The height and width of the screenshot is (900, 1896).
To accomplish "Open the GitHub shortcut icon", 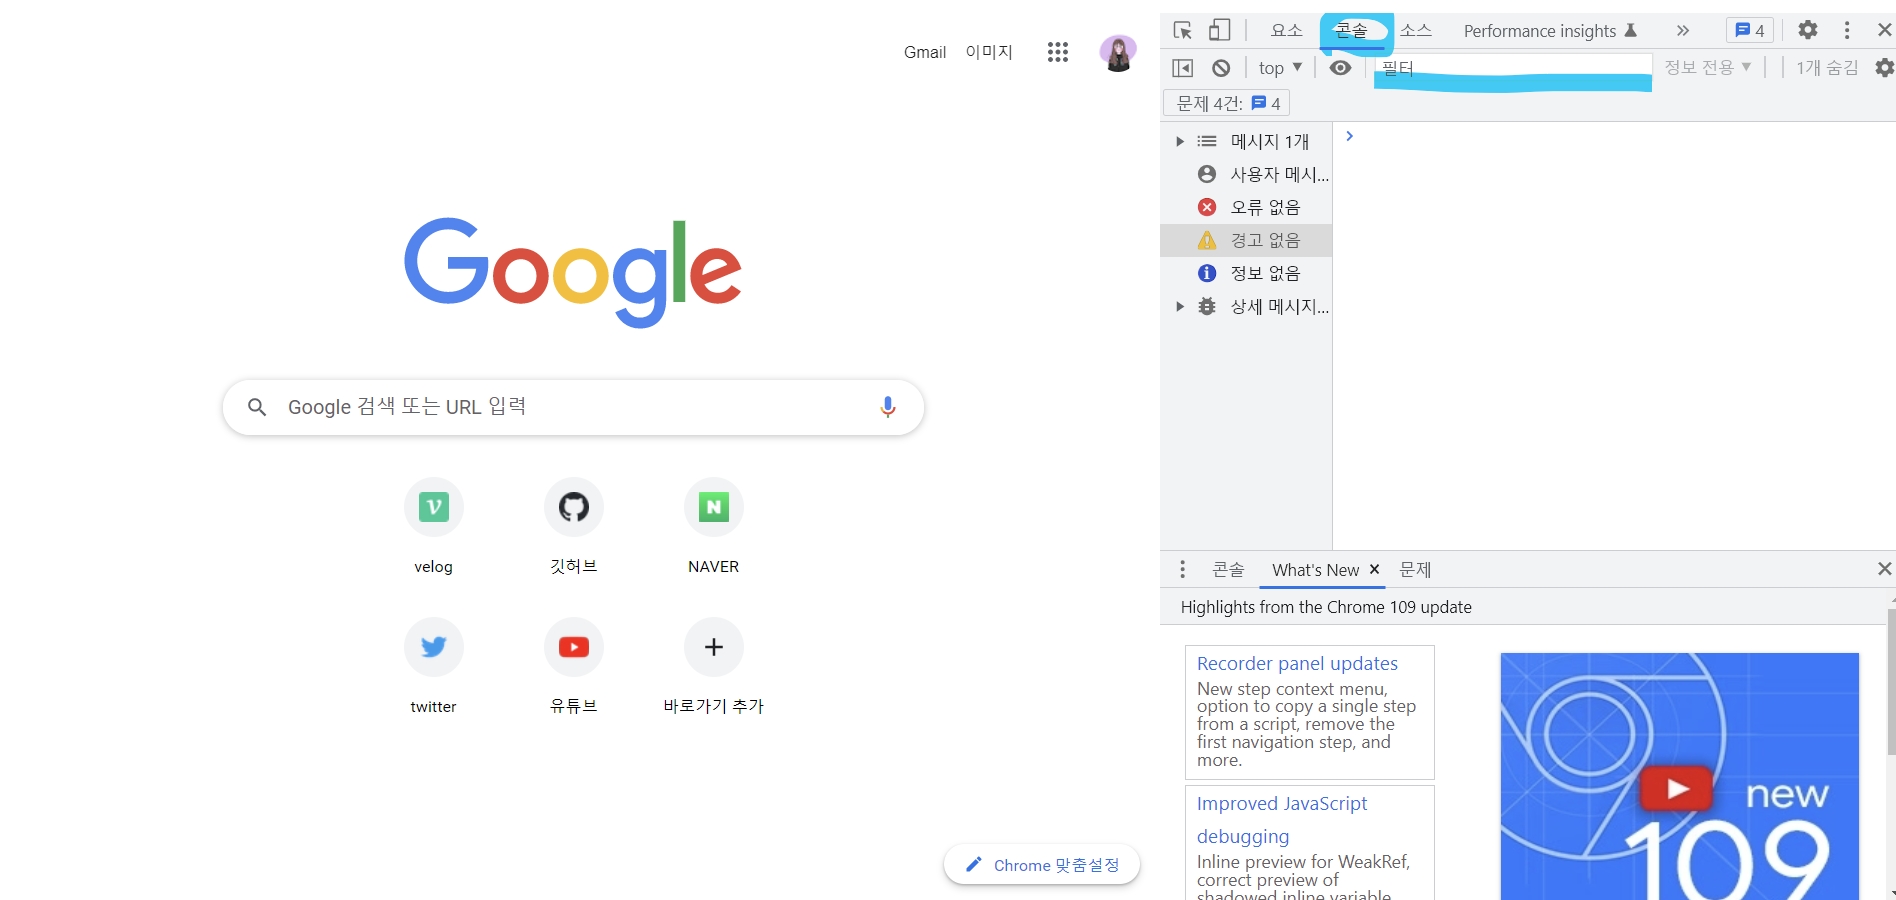I will click(x=573, y=507).
